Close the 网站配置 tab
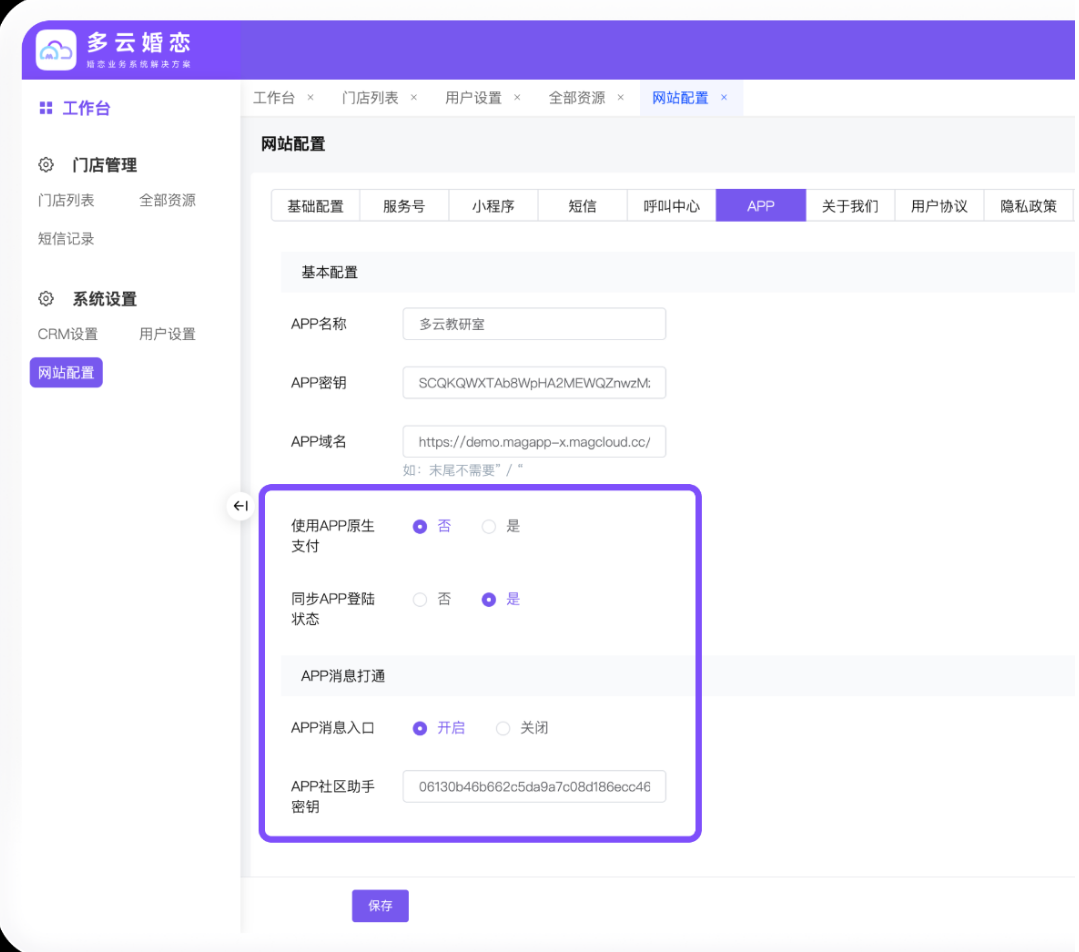 [724, 98]
